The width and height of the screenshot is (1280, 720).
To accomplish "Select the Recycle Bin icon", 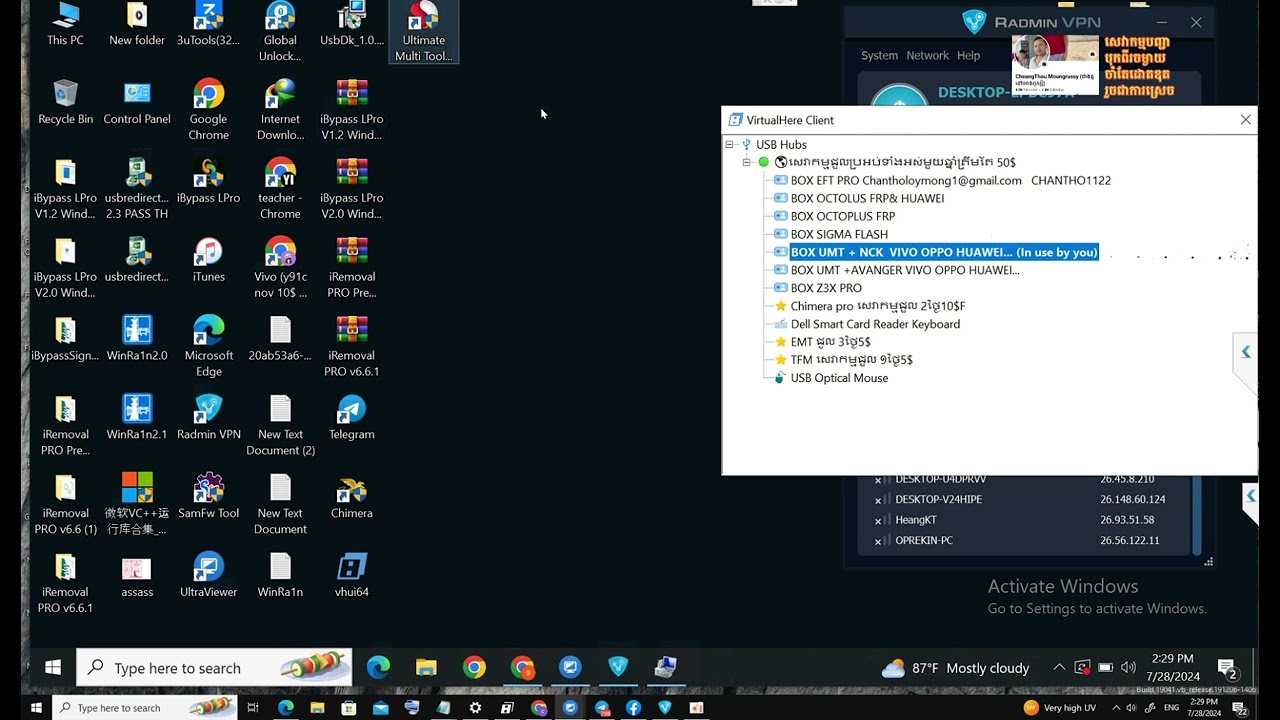I will [x=65, y=103].
